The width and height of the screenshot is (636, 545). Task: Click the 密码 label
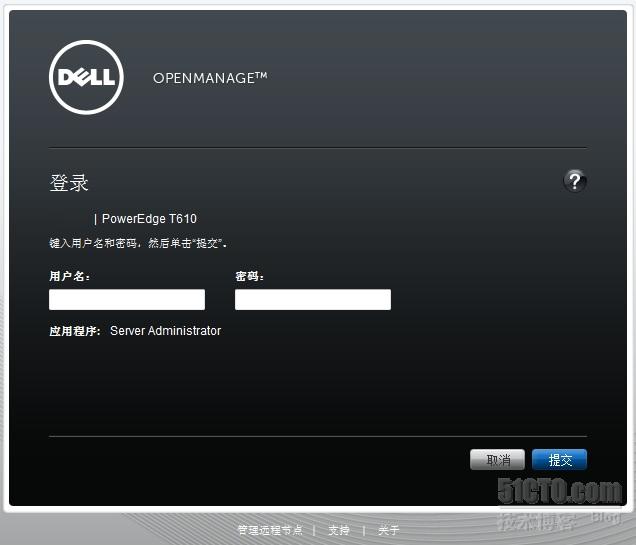click(x=250, y=276)
